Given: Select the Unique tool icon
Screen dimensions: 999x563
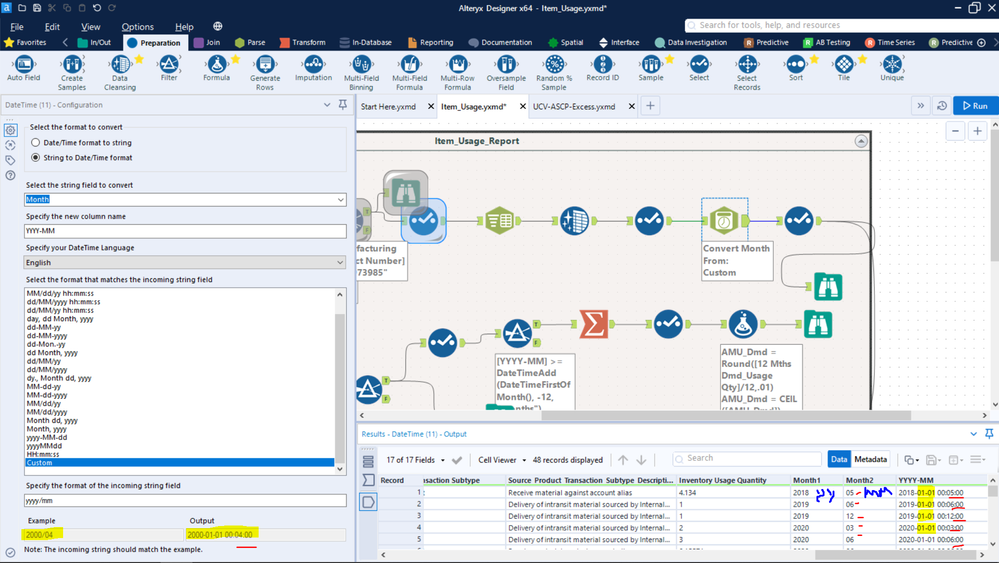Looking at the screenshot, I should click(892, 66).
